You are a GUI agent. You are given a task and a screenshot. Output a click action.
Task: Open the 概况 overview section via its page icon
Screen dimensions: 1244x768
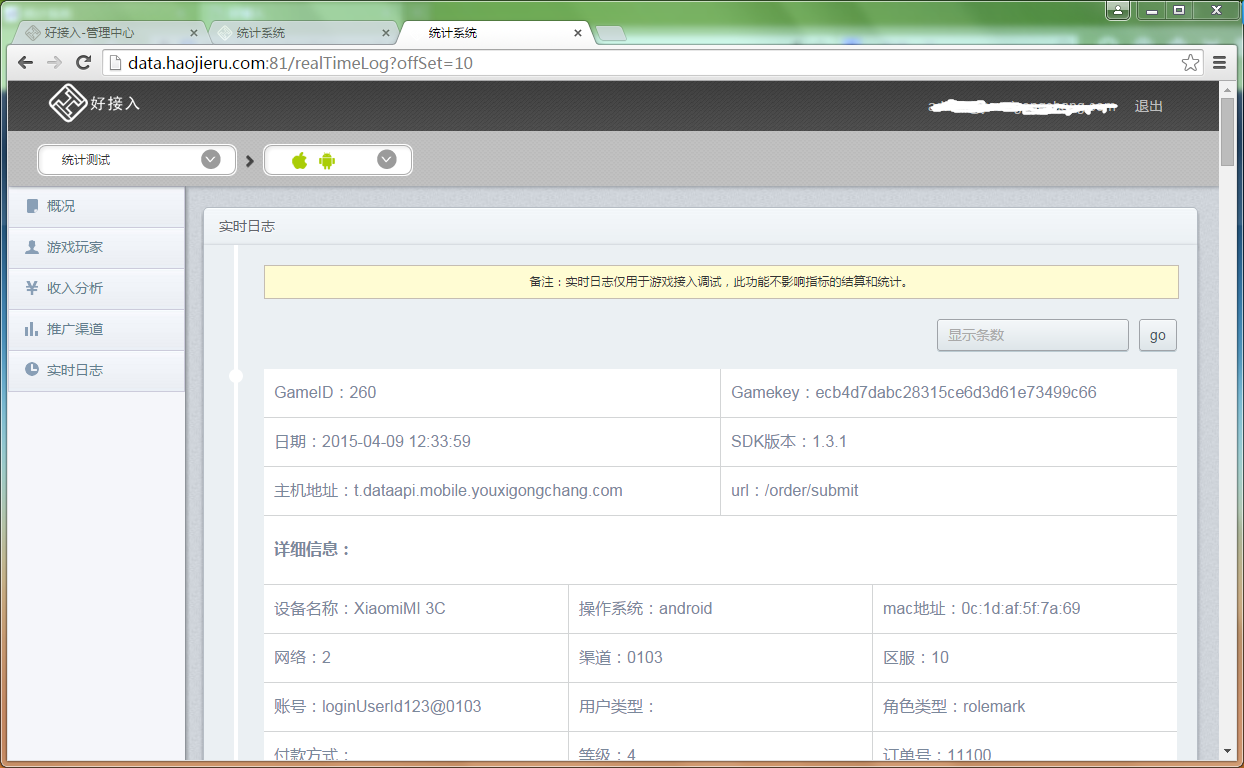pos(33,206)
